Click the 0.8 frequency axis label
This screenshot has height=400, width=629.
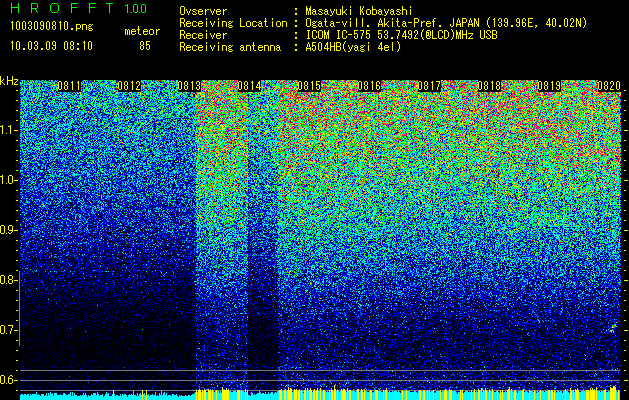click(x=7, y=280)
